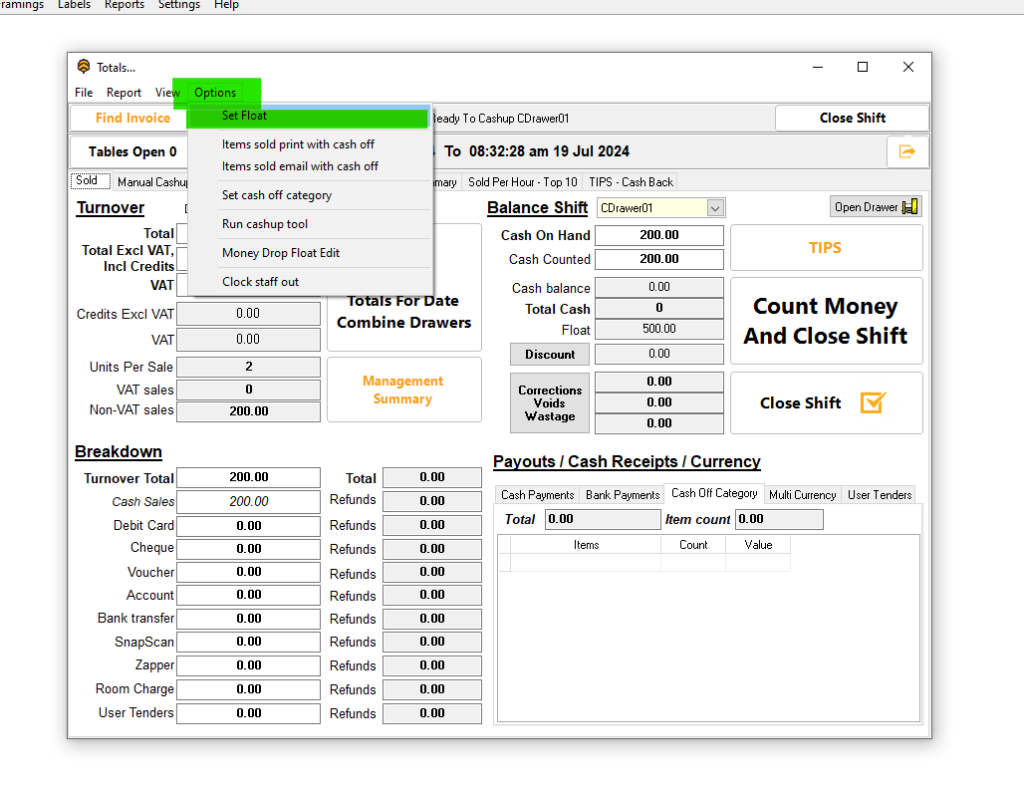This screenshot has height=787, width=1024.
Task: Open the Labels menu in main window
Action: coord(74,5)
